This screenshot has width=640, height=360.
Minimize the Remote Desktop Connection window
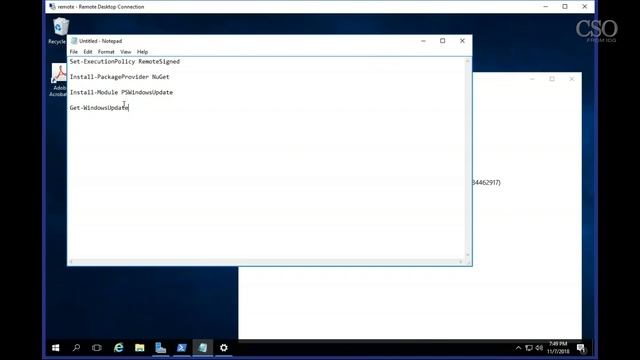tap(546, 7)
